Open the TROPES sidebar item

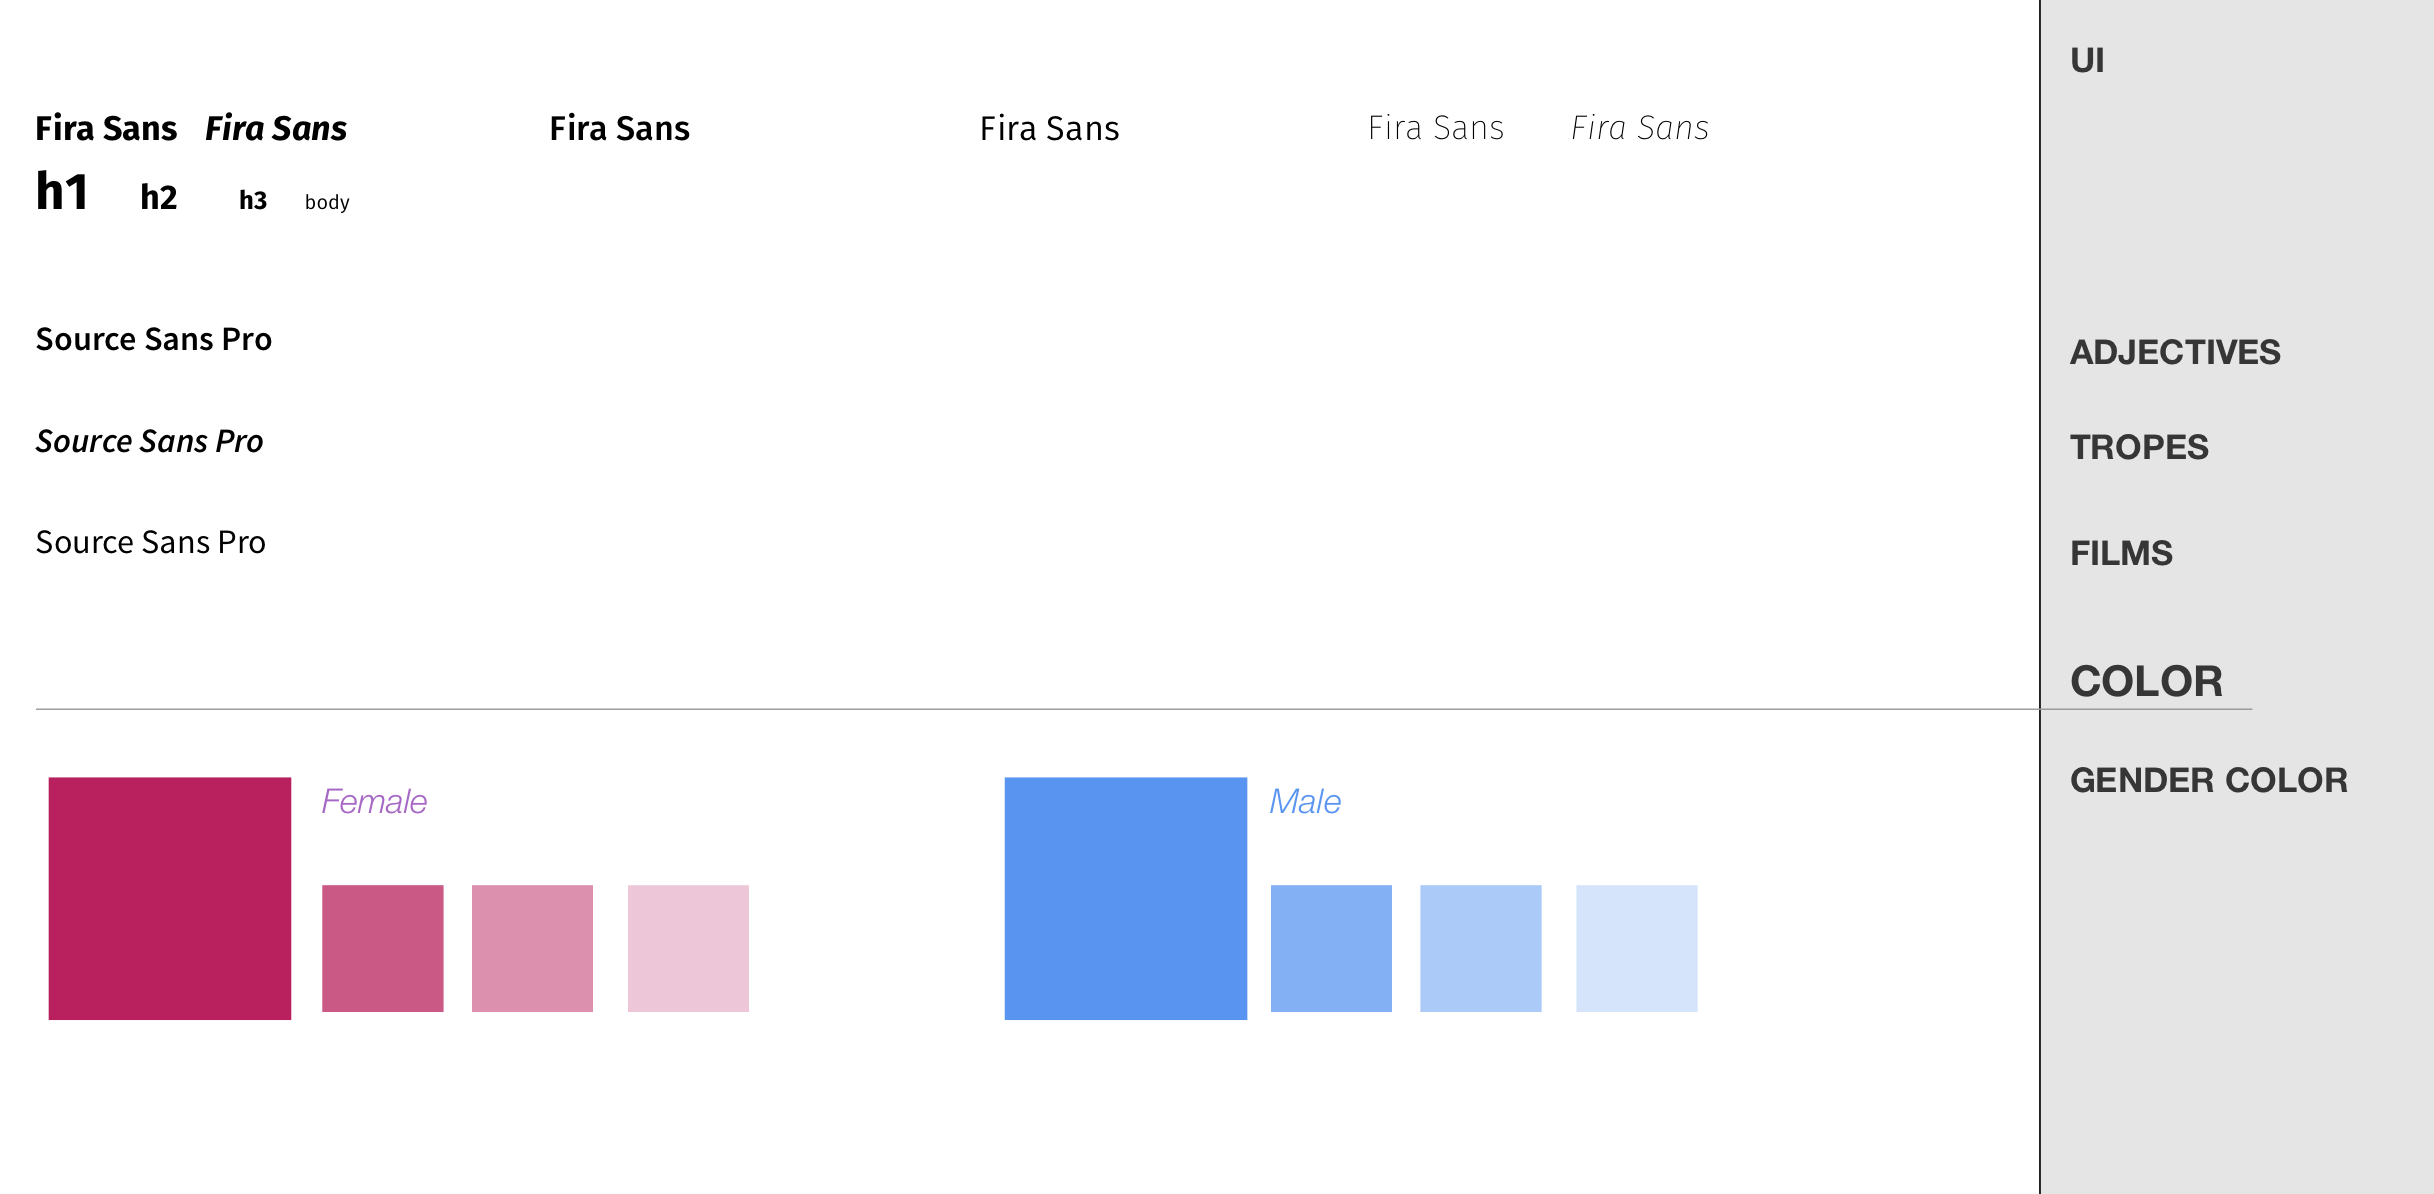(x=2139, y=447)
